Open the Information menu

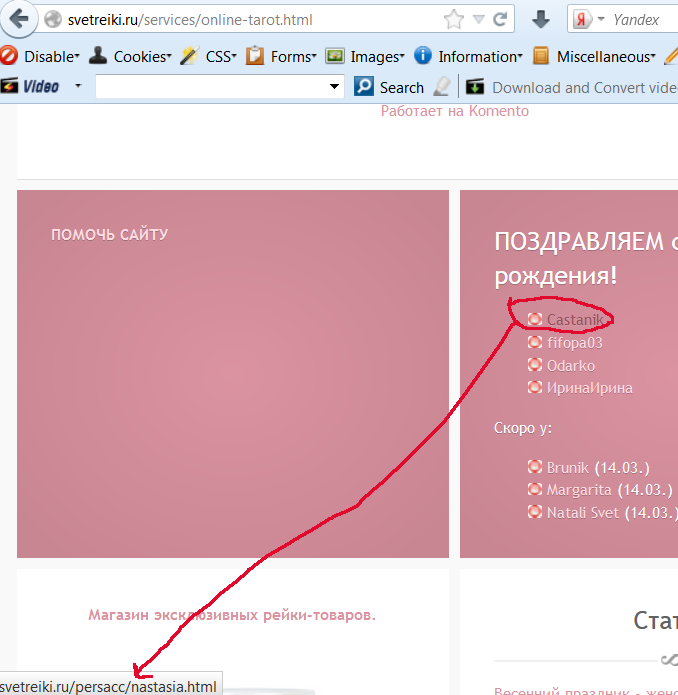coord(480,57)
